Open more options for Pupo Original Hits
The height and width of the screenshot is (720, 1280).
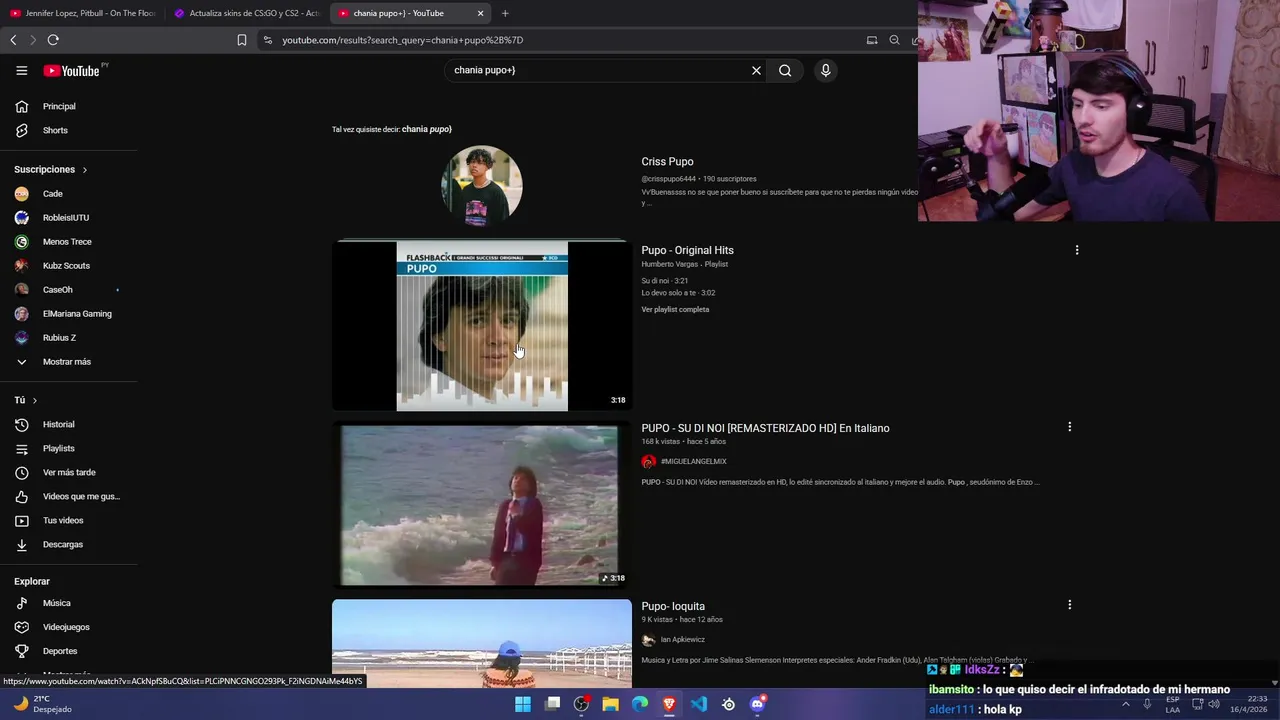point(1076,250)
